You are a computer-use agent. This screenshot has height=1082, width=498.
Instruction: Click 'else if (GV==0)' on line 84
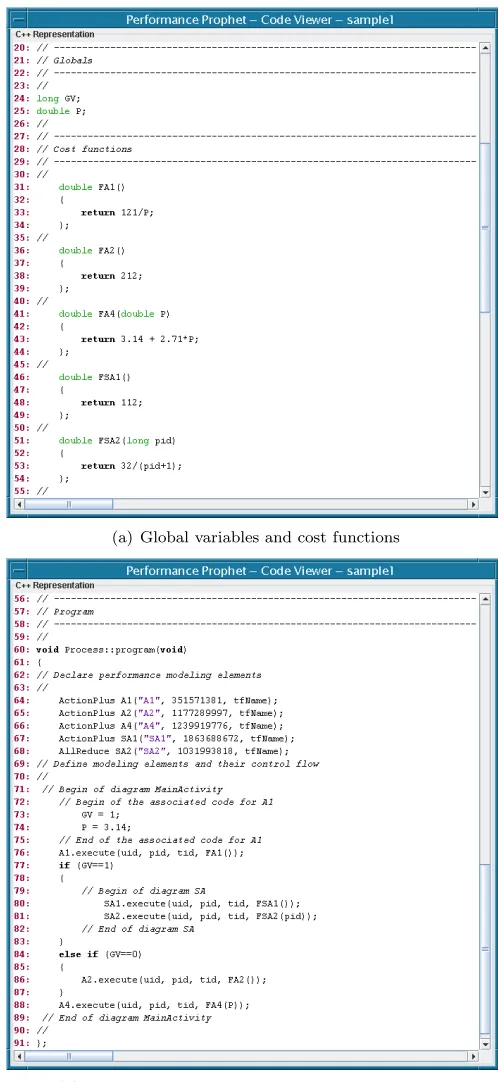click(101, 954)
